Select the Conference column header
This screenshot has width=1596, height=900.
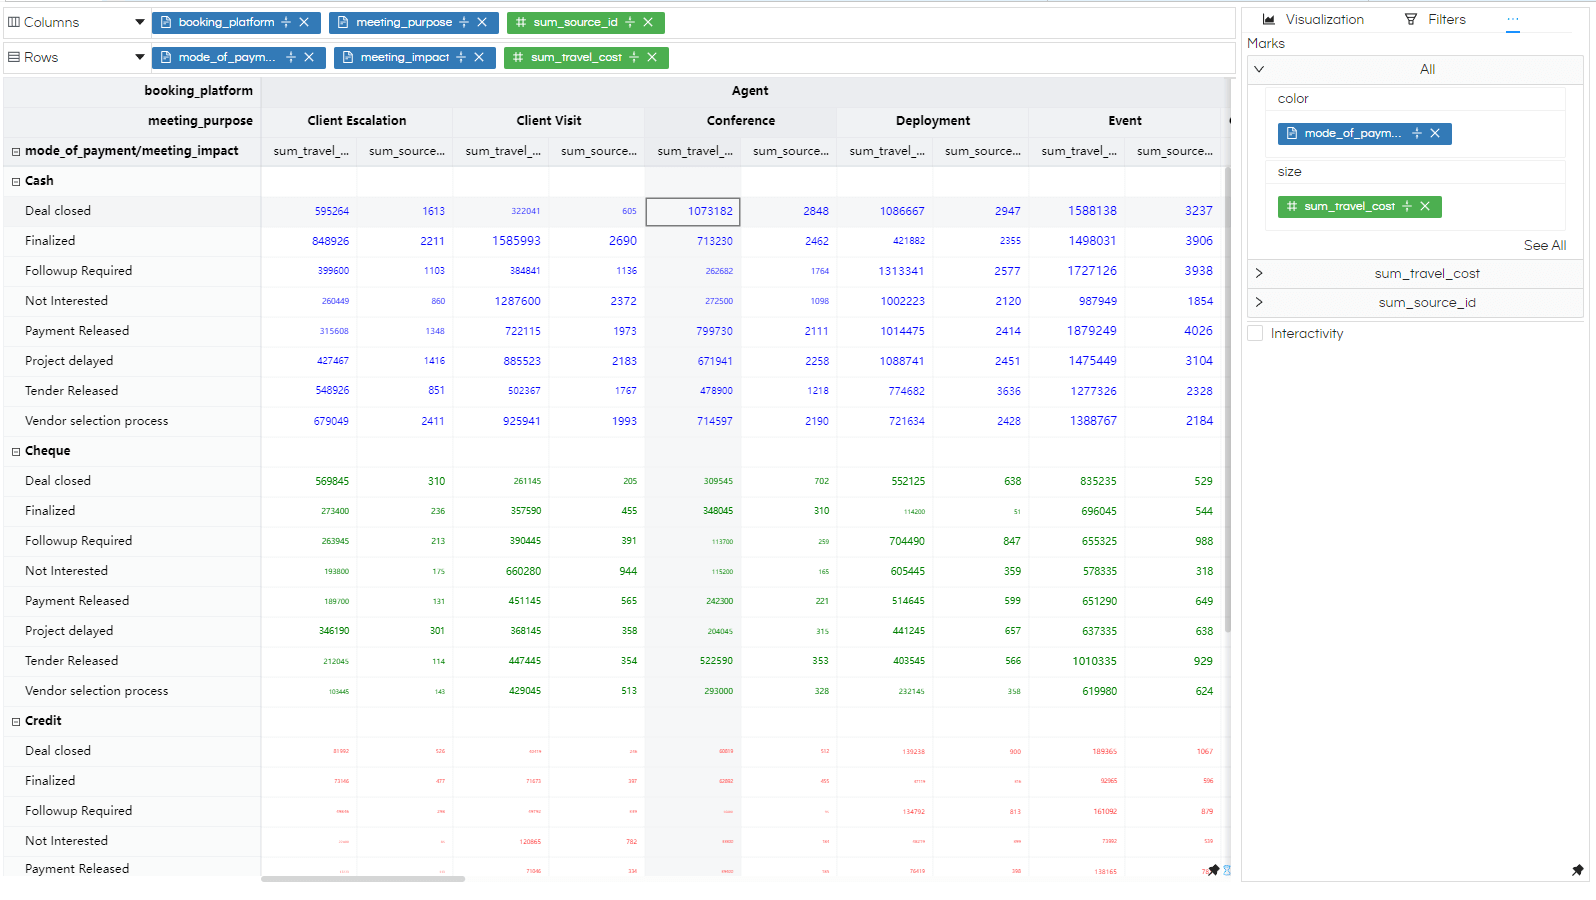pos(741,121)
